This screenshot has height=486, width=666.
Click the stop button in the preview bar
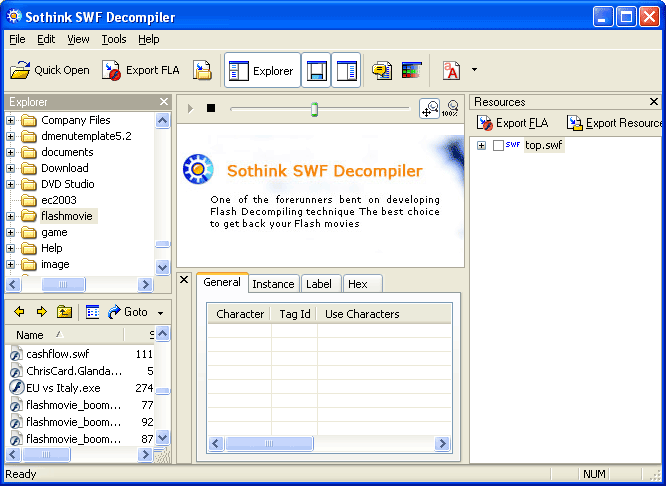[211, 108]
